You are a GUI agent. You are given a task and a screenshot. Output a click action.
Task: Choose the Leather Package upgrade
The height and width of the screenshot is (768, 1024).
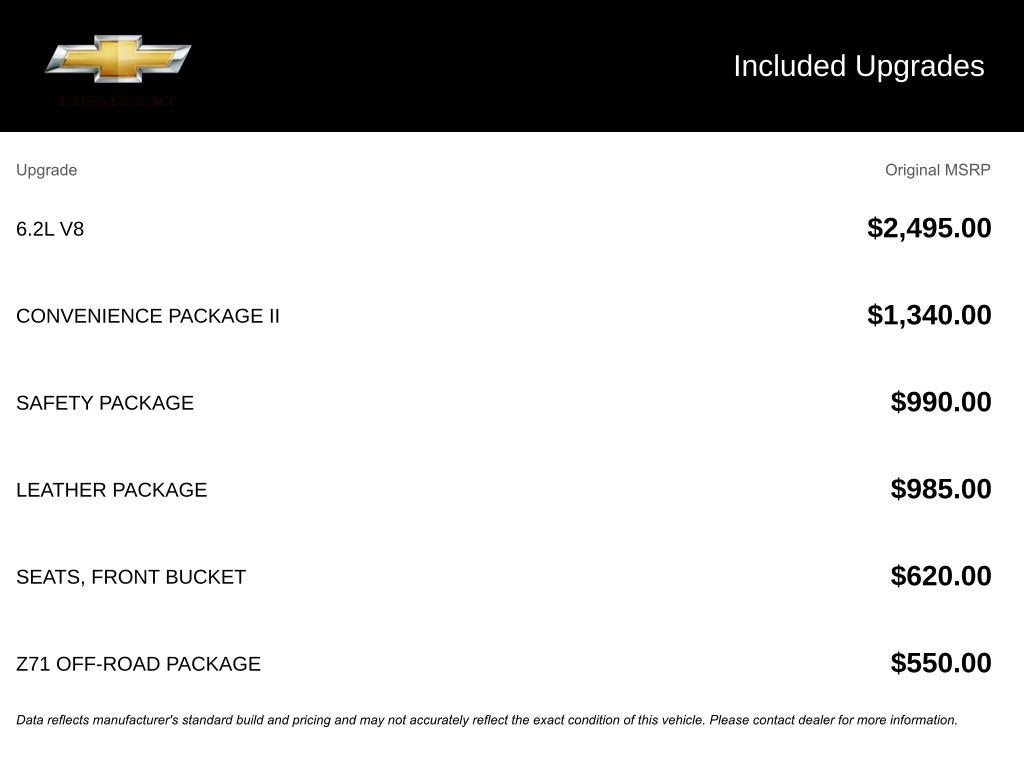[x=112, y=490]
